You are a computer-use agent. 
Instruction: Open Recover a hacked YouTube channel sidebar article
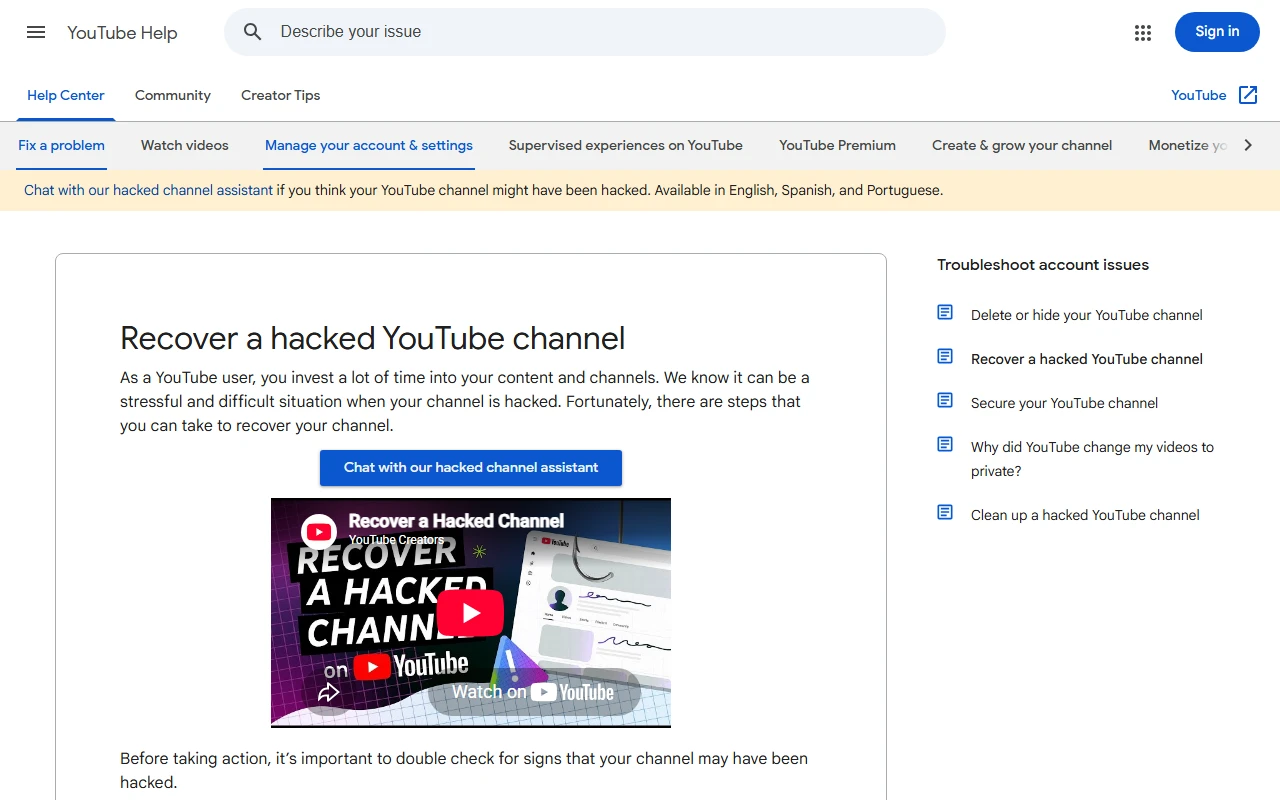[1087, 359]
